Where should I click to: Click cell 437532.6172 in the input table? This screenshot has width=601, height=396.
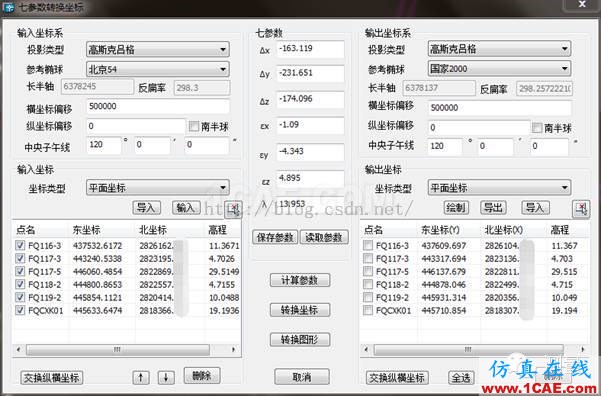click(97, 246)
